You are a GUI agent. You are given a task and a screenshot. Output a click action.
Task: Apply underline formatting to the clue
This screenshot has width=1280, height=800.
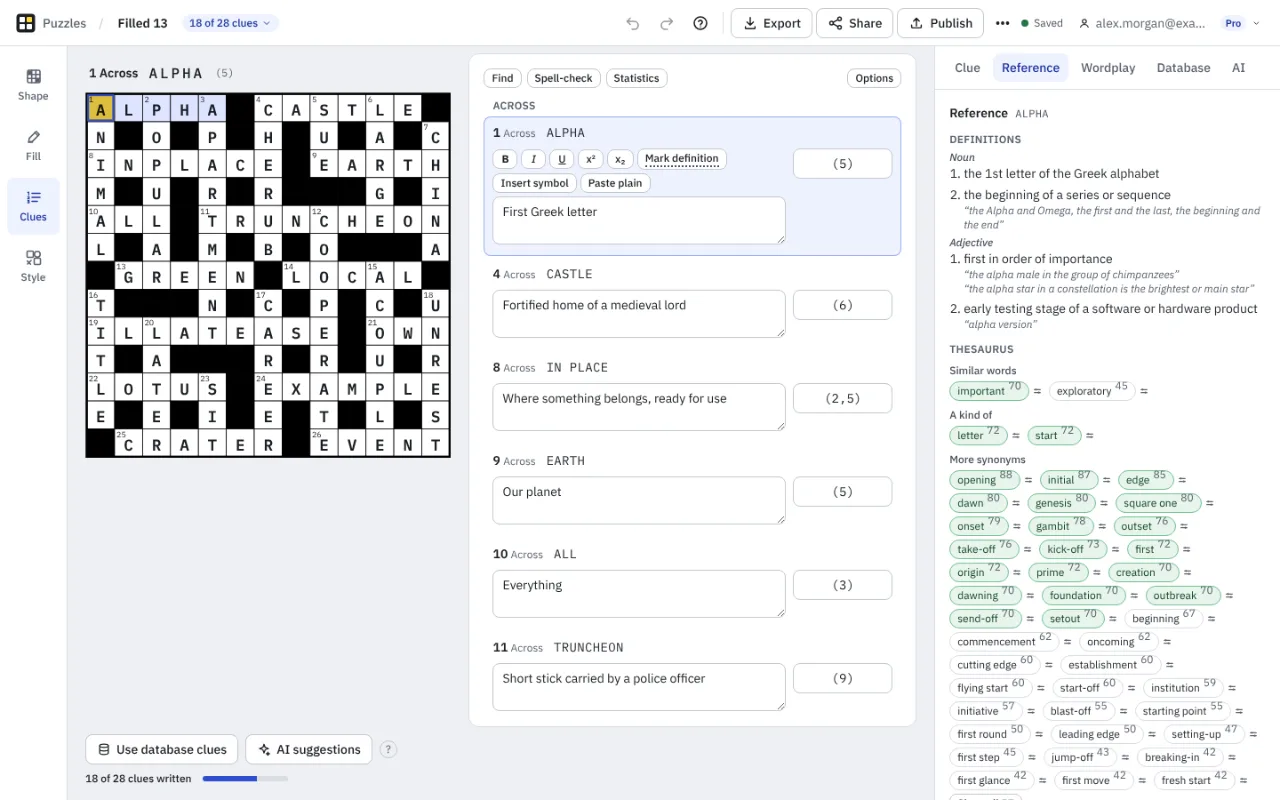tap(562, 159)
